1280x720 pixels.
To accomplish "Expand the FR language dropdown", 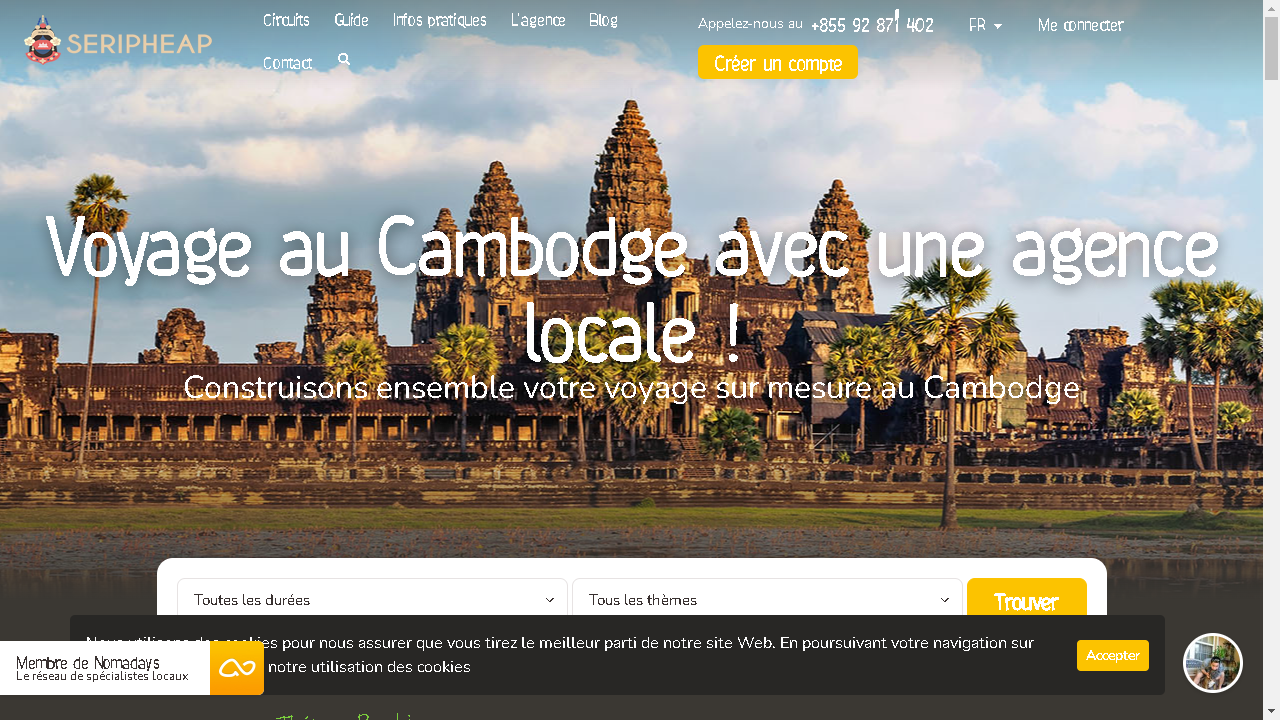I will pos(985,25).
